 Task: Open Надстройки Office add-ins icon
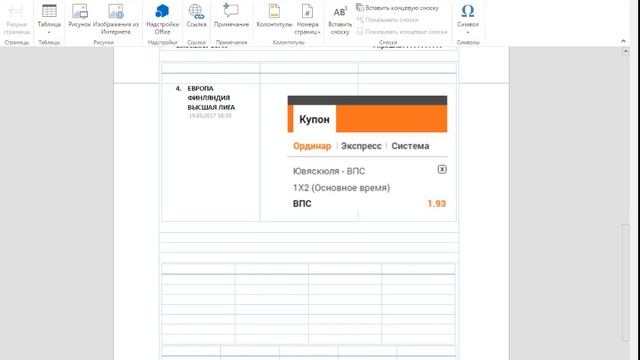[x=162, y=11]
